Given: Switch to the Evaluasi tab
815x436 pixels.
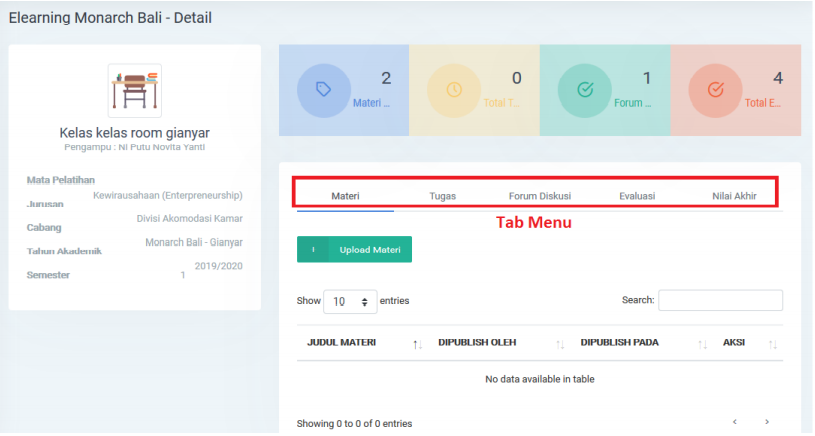Looking at the screenshot, I should (637, 196).
